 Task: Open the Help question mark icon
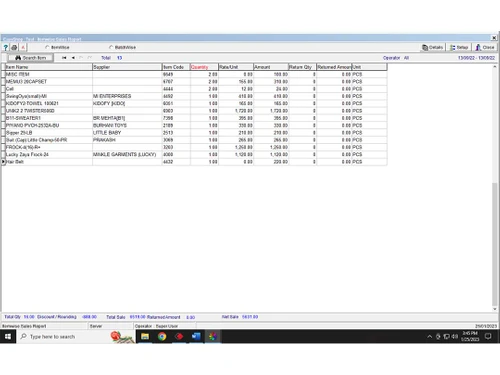tap(5, 48)
